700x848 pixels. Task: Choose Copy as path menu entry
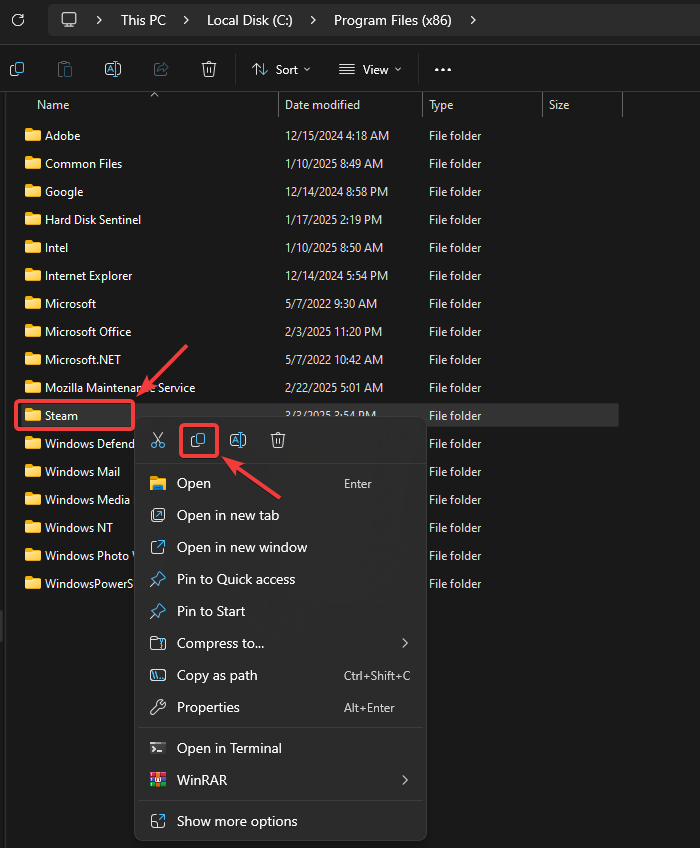[x=217, y=675]
